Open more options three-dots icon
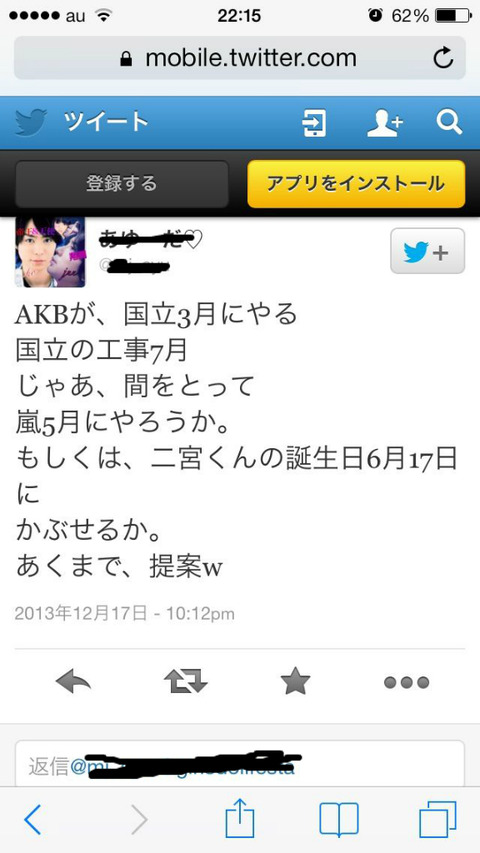This screenshot has height=853, width=480. [x=407, y=682]
